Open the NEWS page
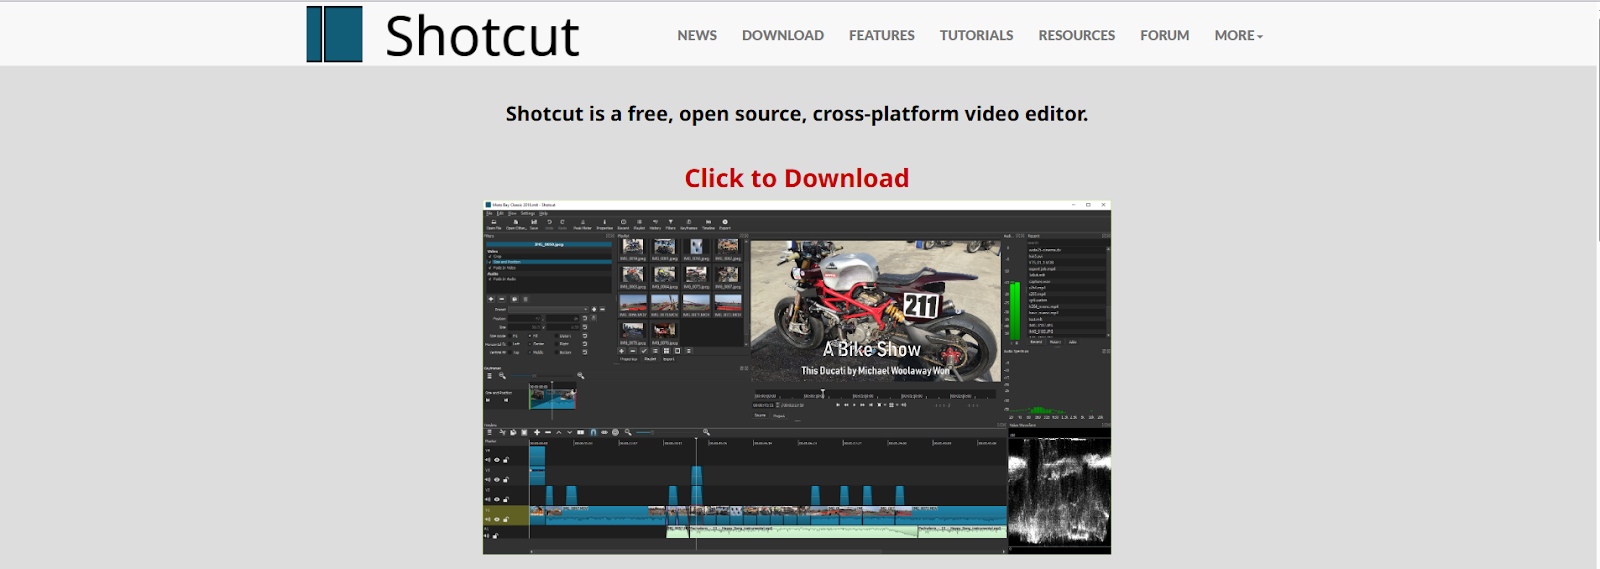This screenshot has width=1600, height=569. [x=697, y=35]
